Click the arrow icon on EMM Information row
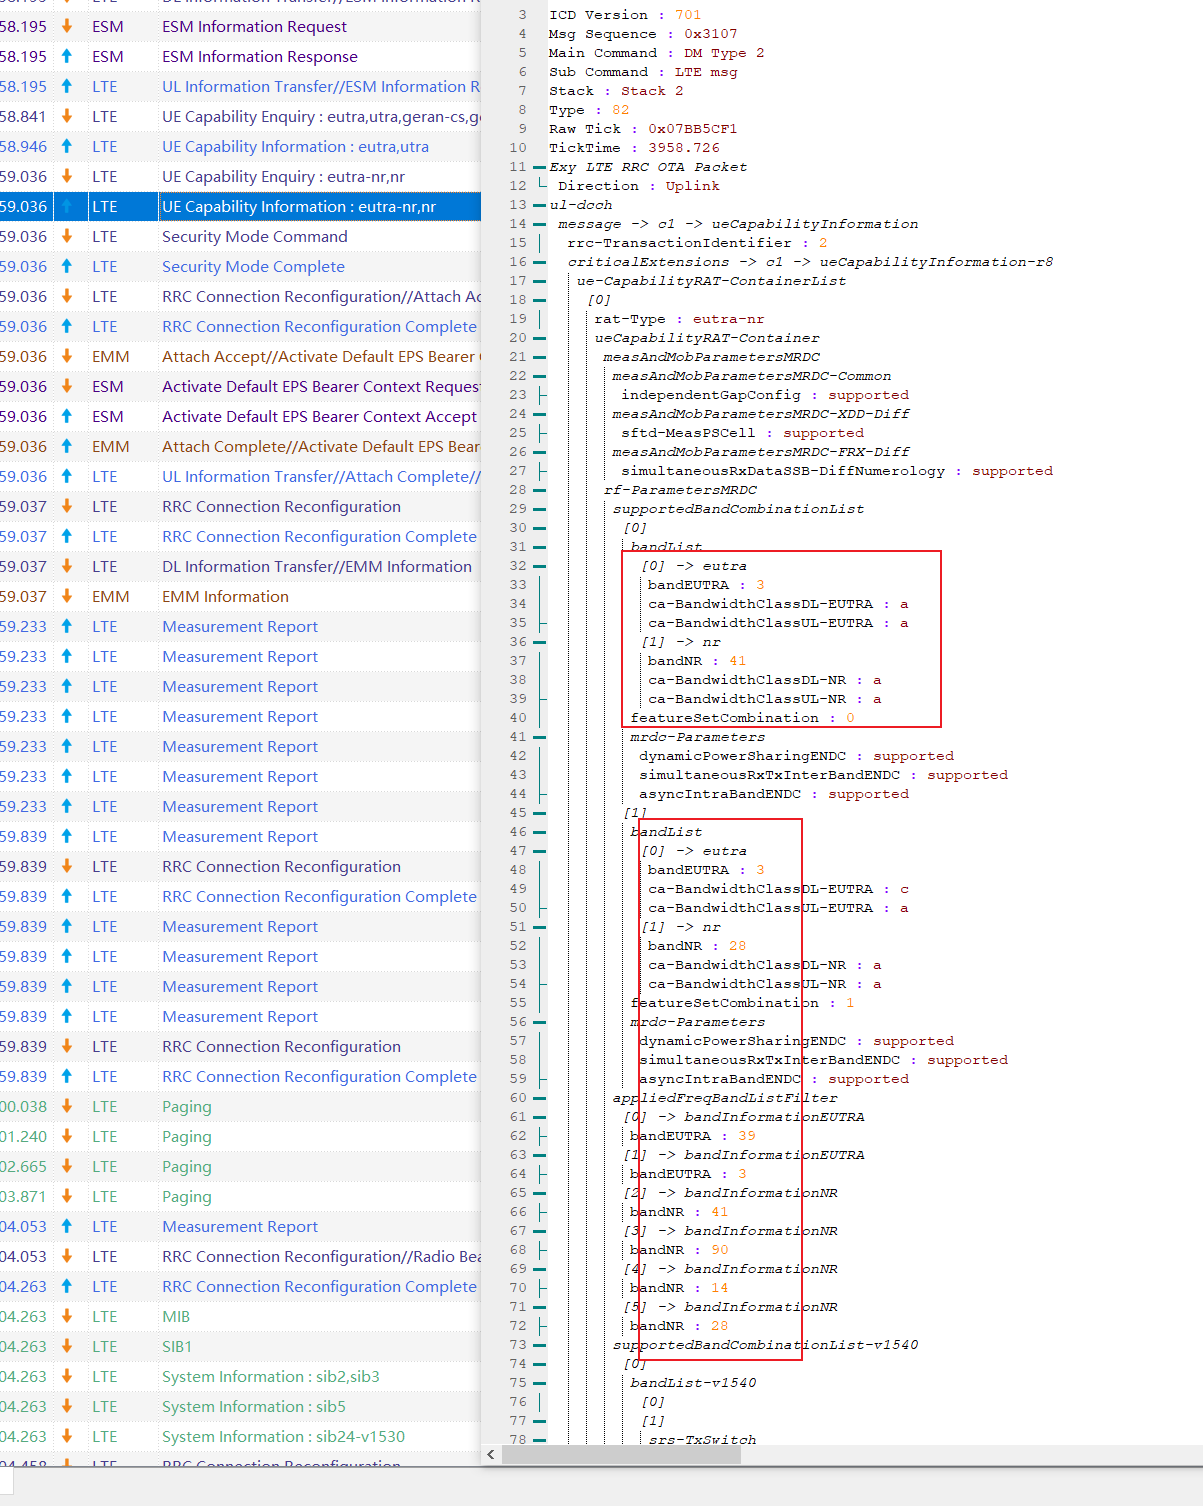Screen dimensions: 1203x1506 67,596
